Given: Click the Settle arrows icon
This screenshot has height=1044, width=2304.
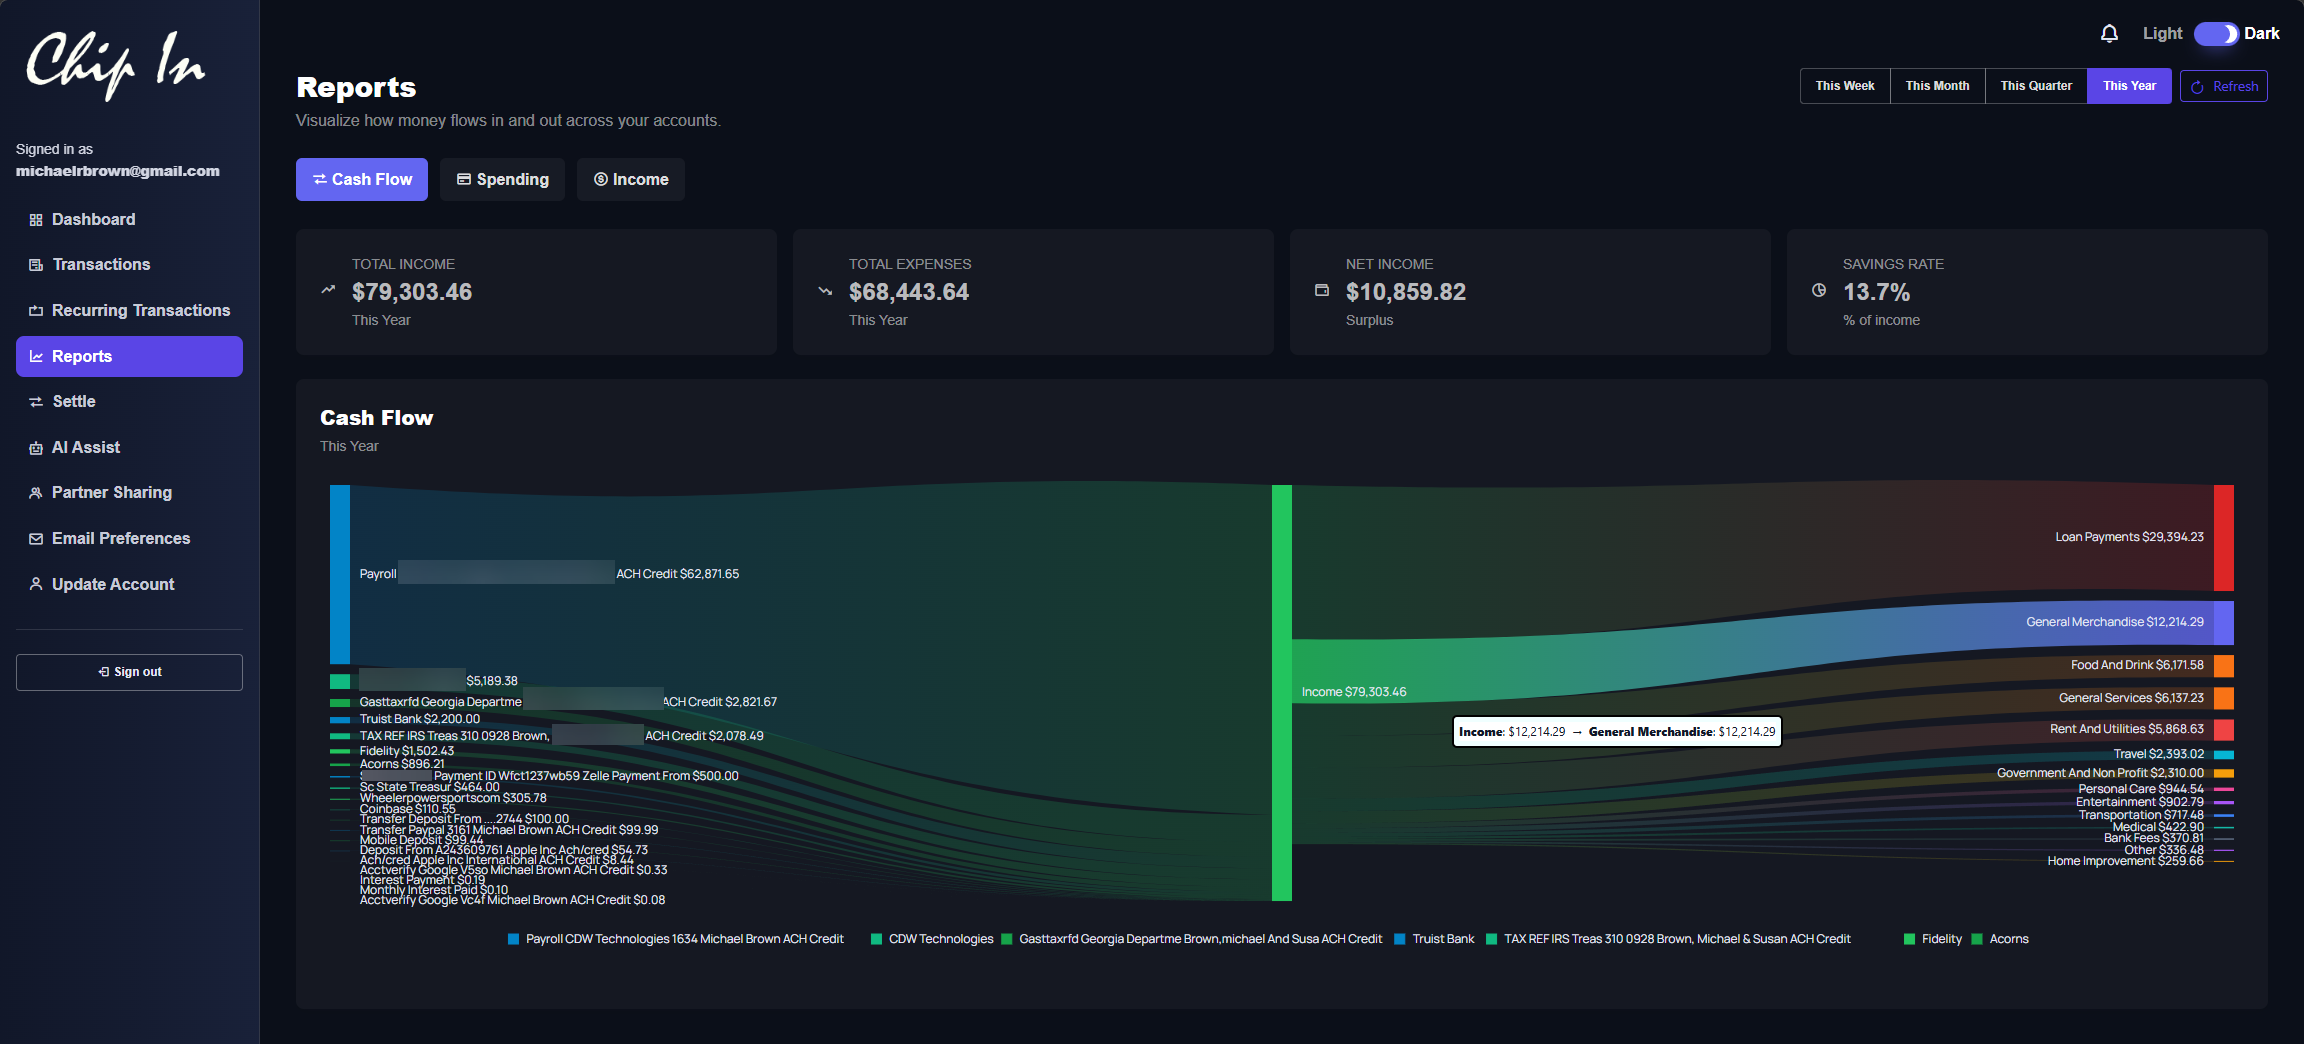Looking at the screenshot, I should click(36, 402).
